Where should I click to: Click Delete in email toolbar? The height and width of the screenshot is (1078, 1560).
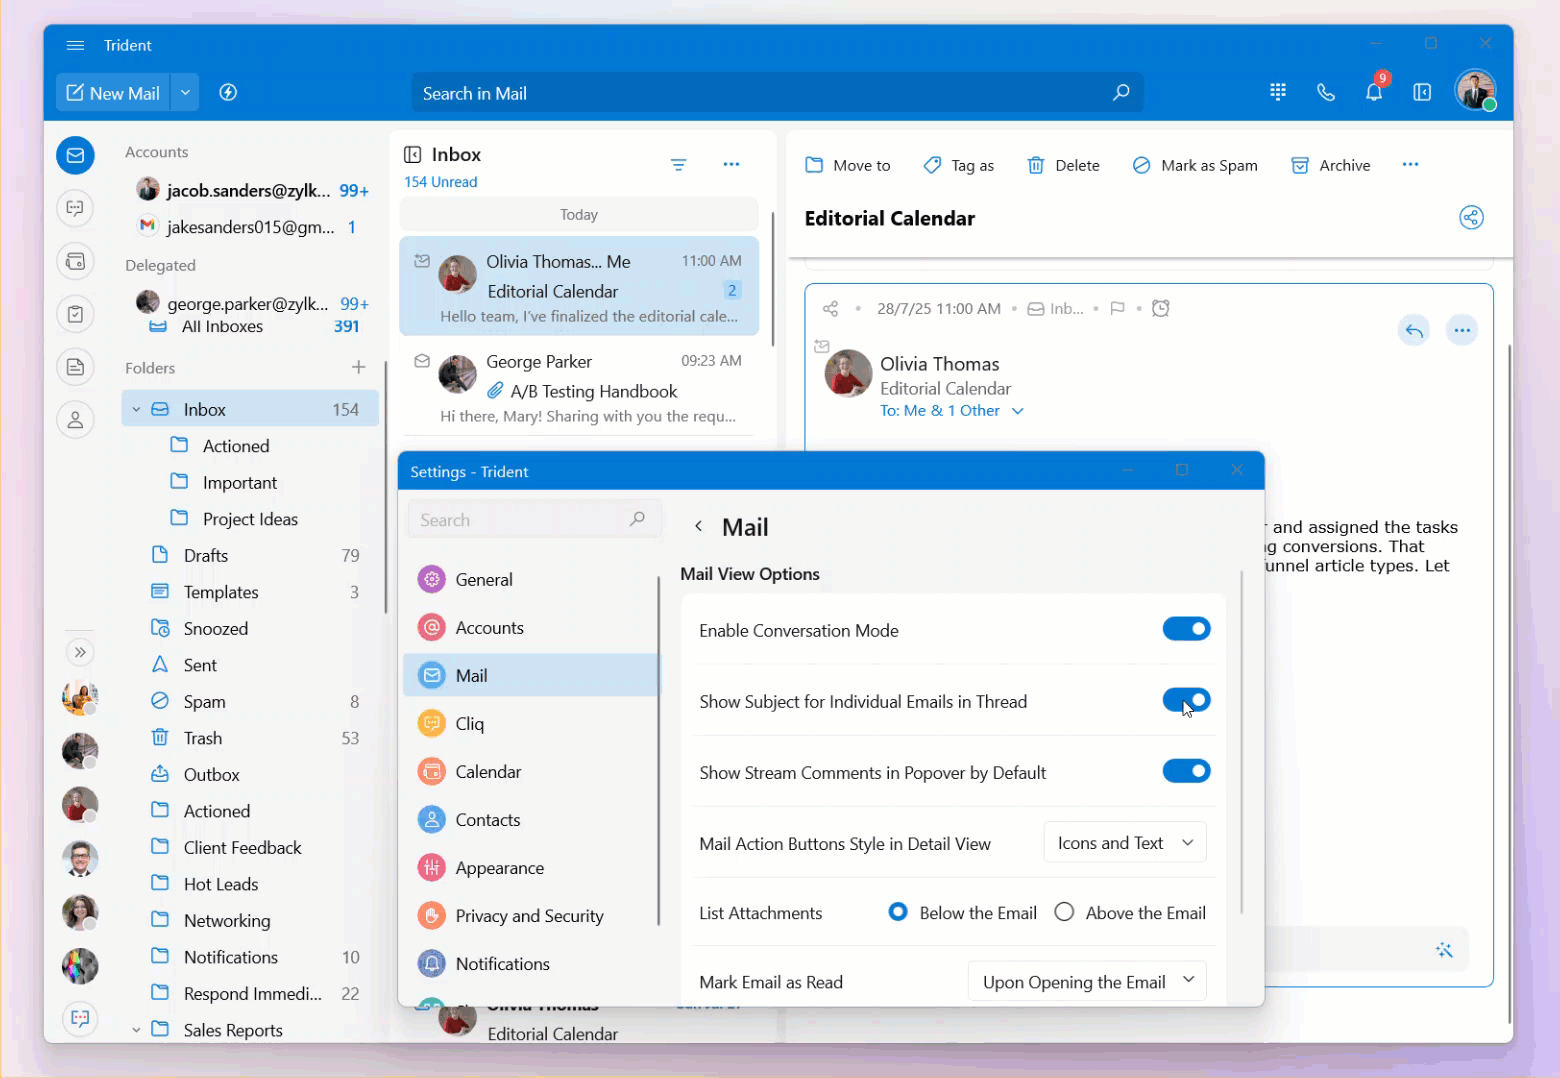(x=1063, y=165)
